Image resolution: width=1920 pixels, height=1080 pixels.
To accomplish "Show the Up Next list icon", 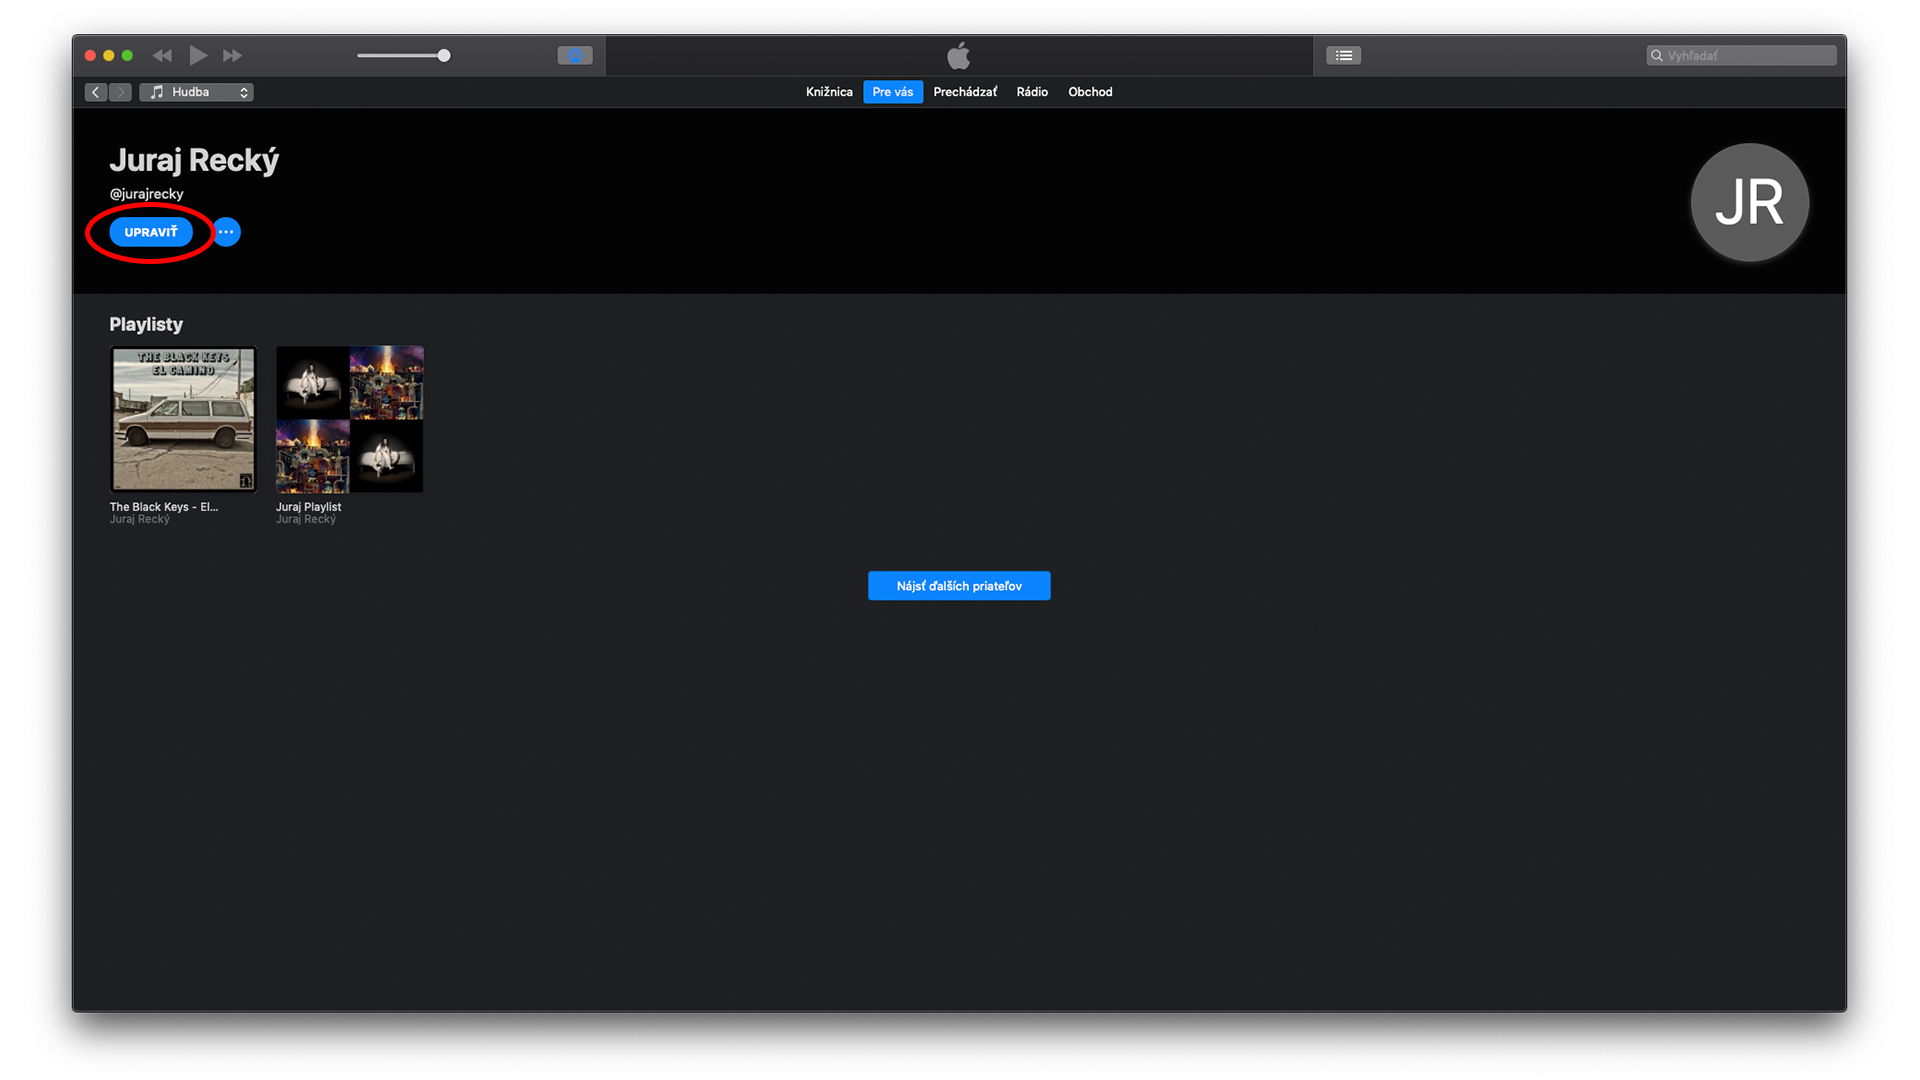I will pos(1344,56).
